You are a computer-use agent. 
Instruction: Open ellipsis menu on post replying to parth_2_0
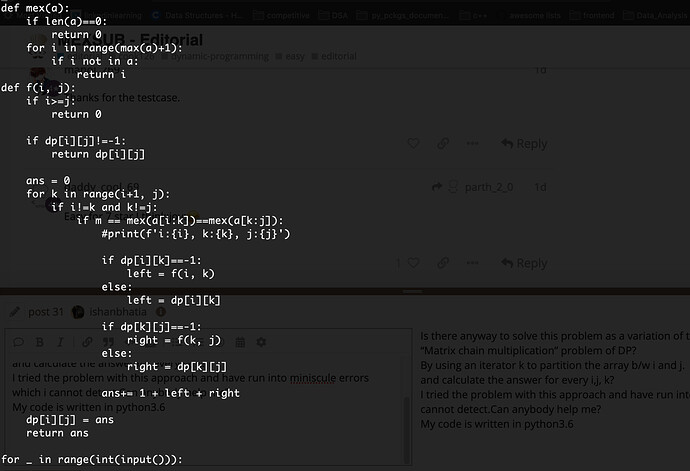click(472, 263)
